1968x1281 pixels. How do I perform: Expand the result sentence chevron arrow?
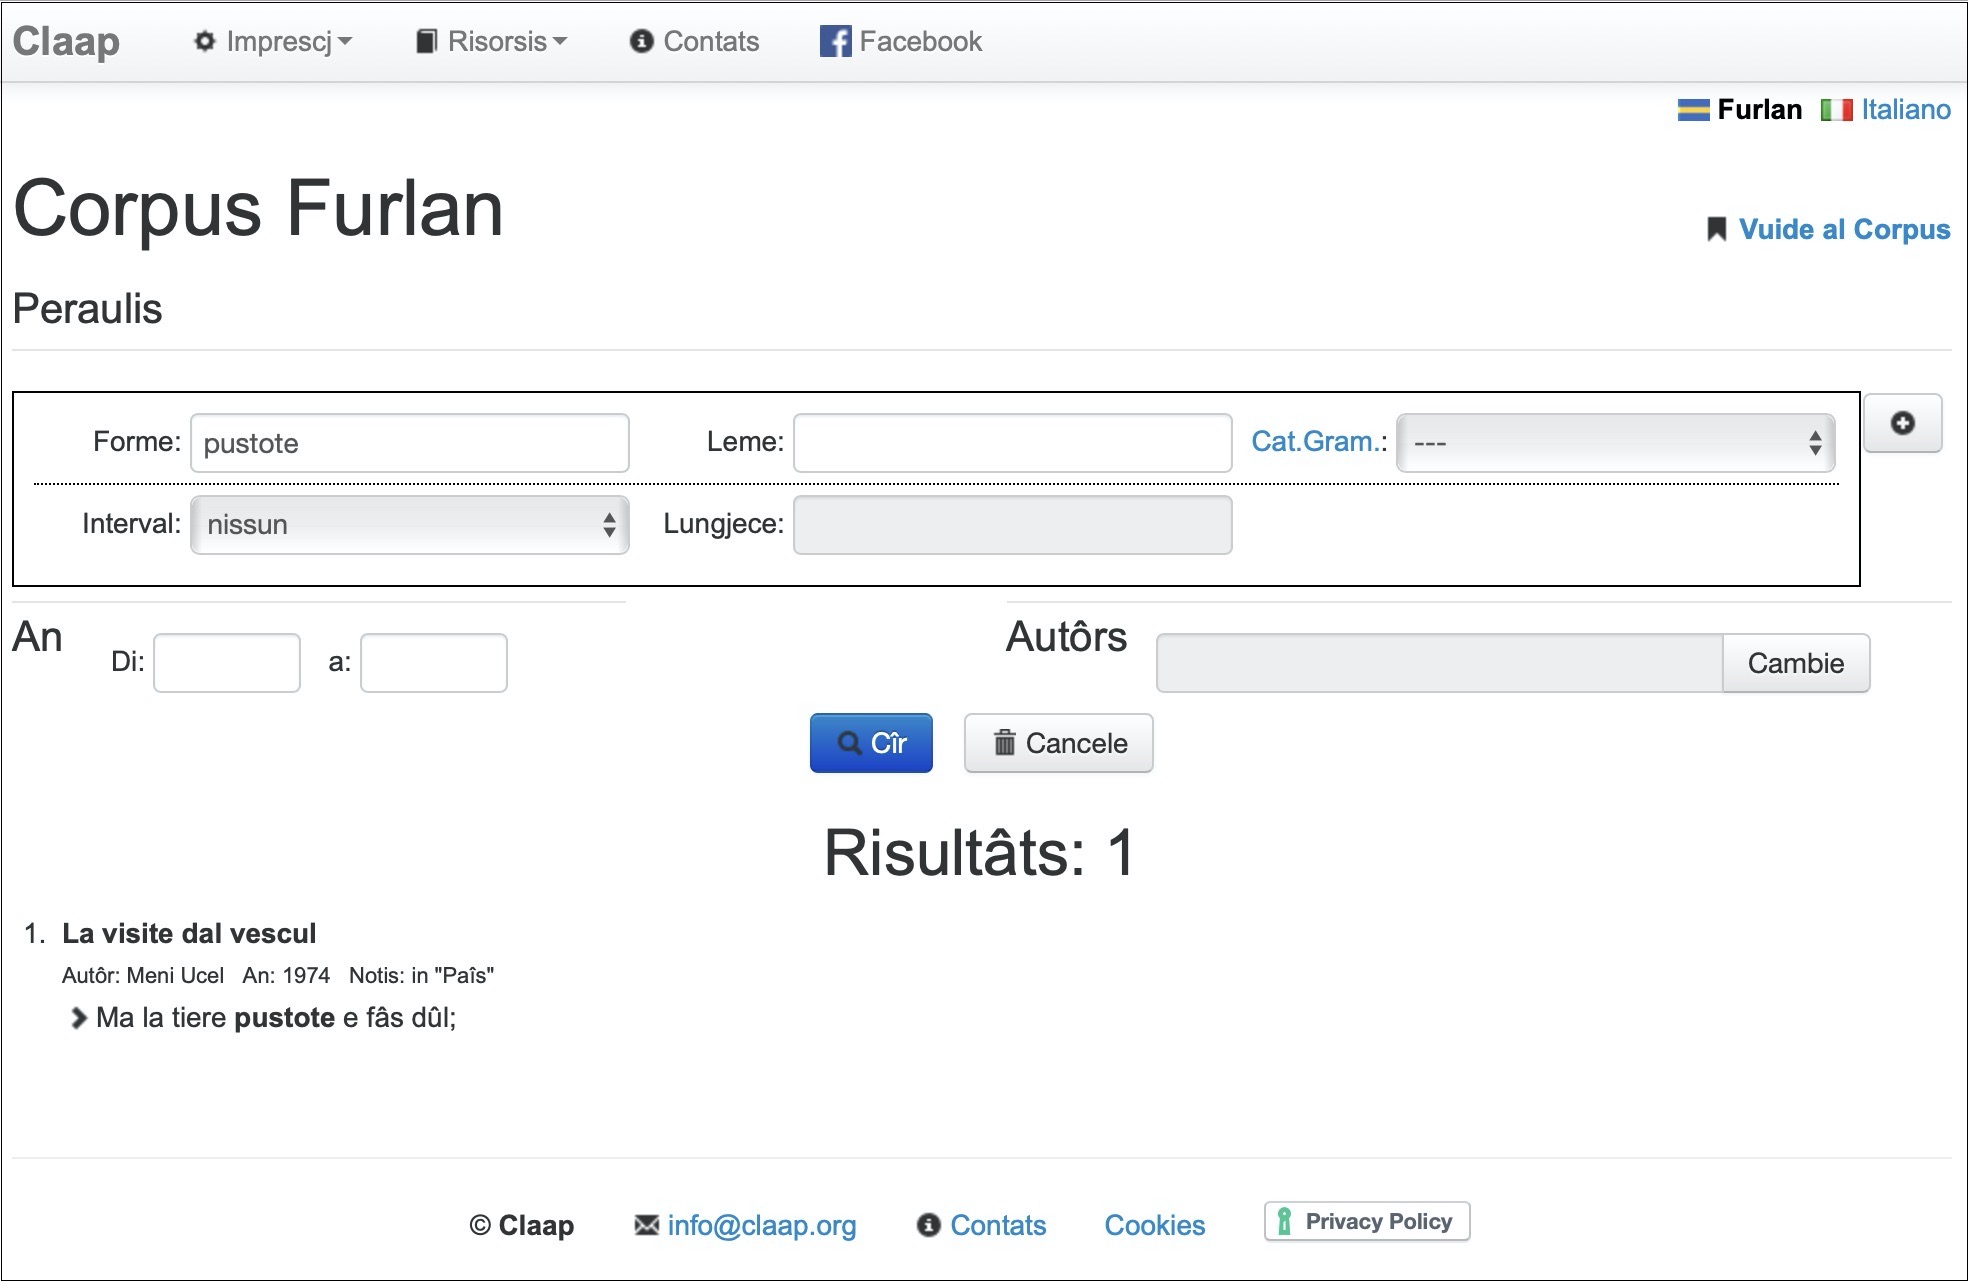click(x=78, y=1018)
